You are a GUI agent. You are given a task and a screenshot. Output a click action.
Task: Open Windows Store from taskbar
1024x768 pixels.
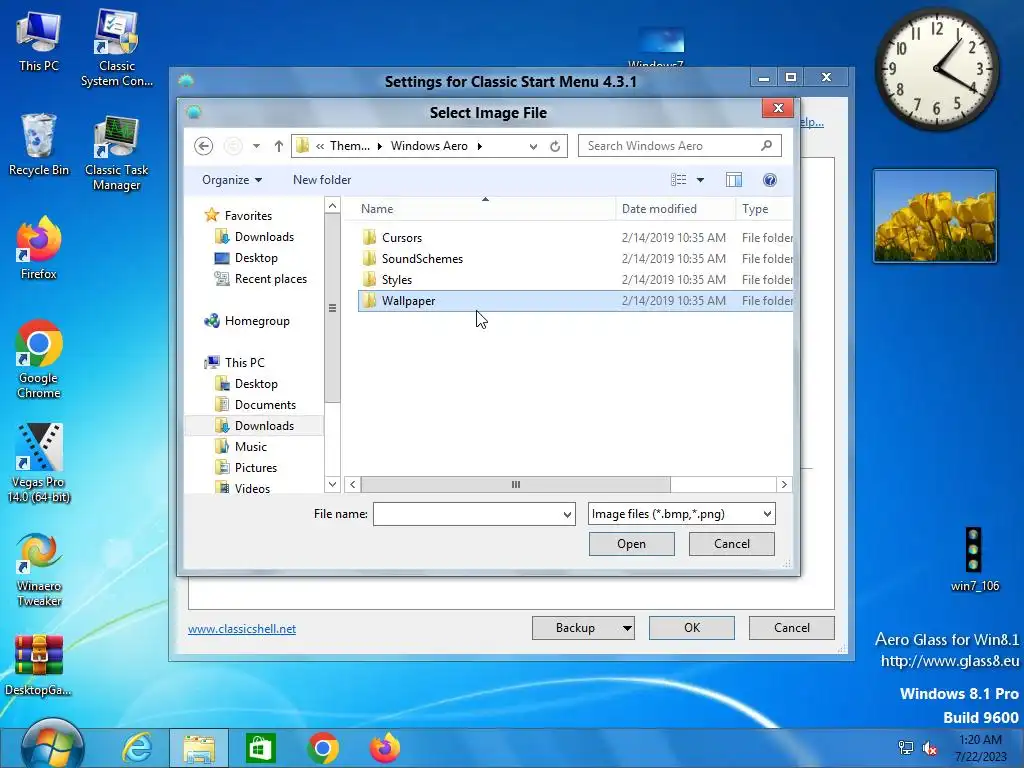(x=261, y=748)
